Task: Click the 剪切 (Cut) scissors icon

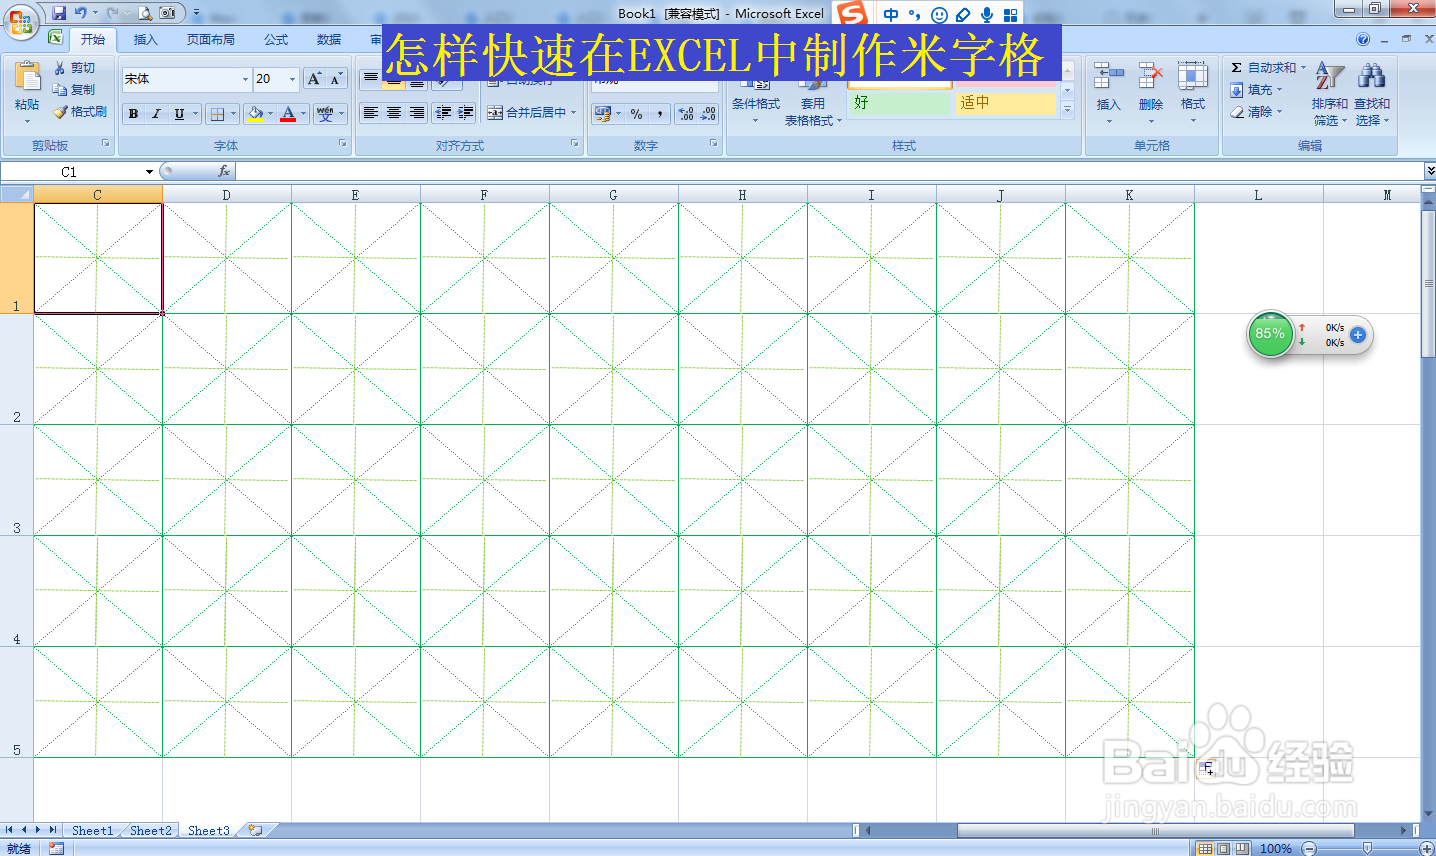Action: [60, 67]
